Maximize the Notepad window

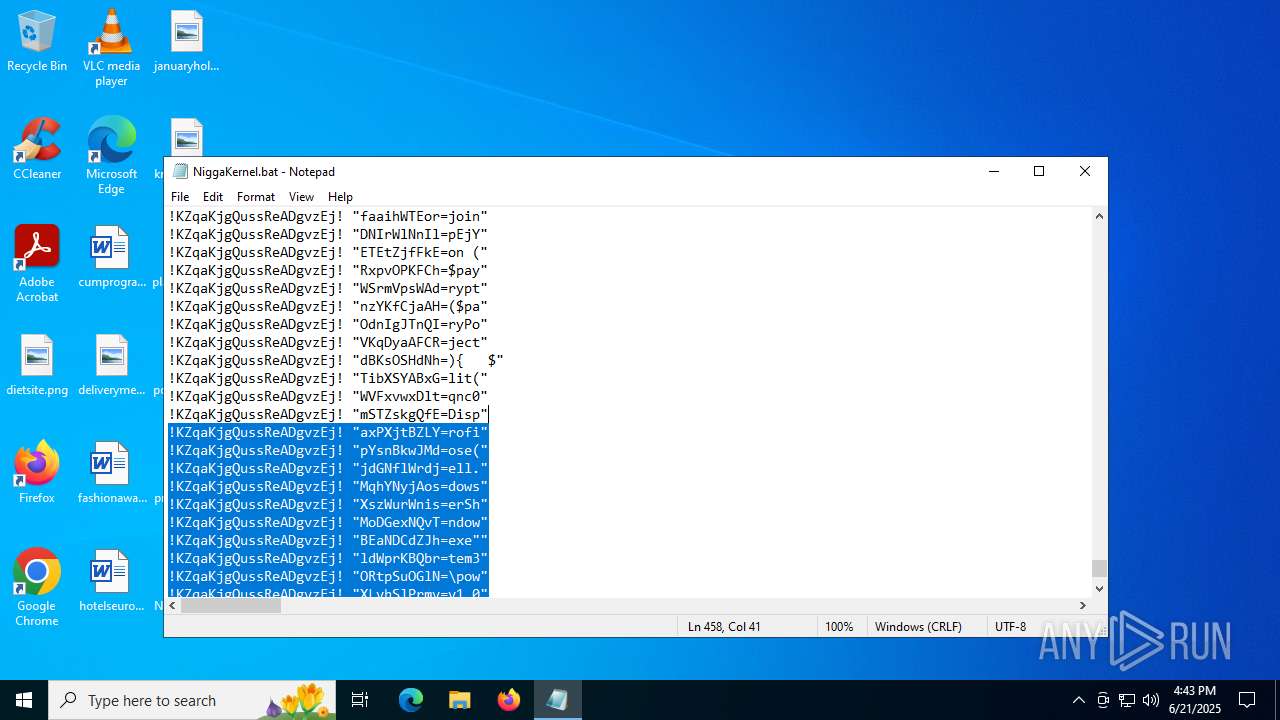click(1039, 171)
